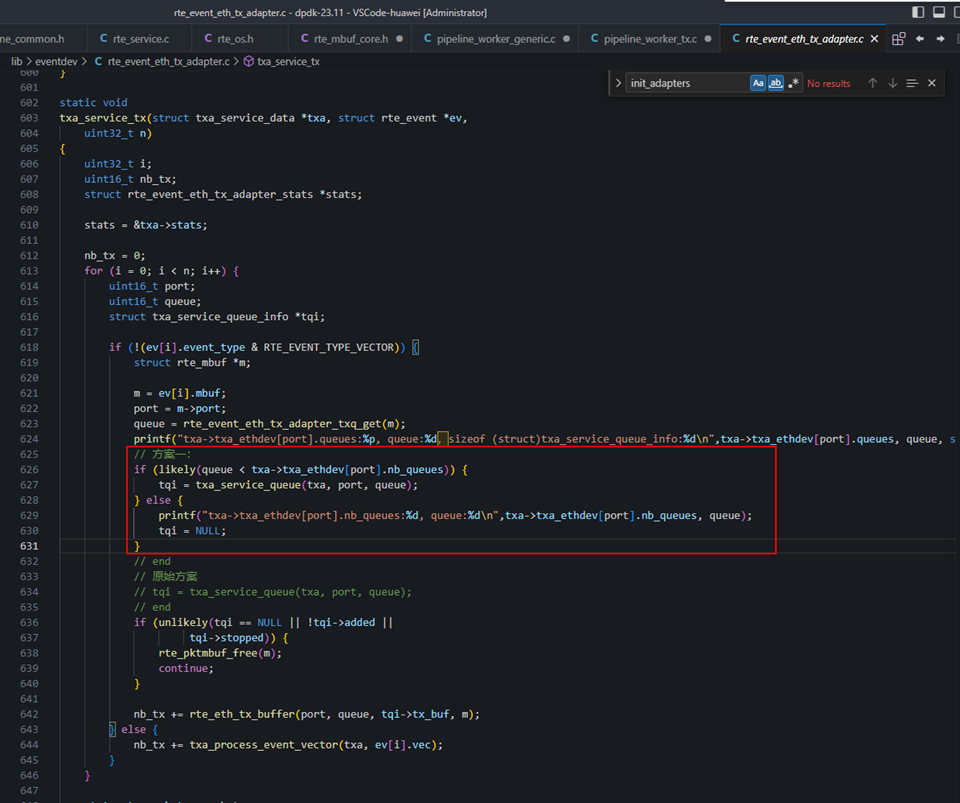Go to previous match in find widget
The height and width of the screenshot is (803, 960).
[872, 83]
